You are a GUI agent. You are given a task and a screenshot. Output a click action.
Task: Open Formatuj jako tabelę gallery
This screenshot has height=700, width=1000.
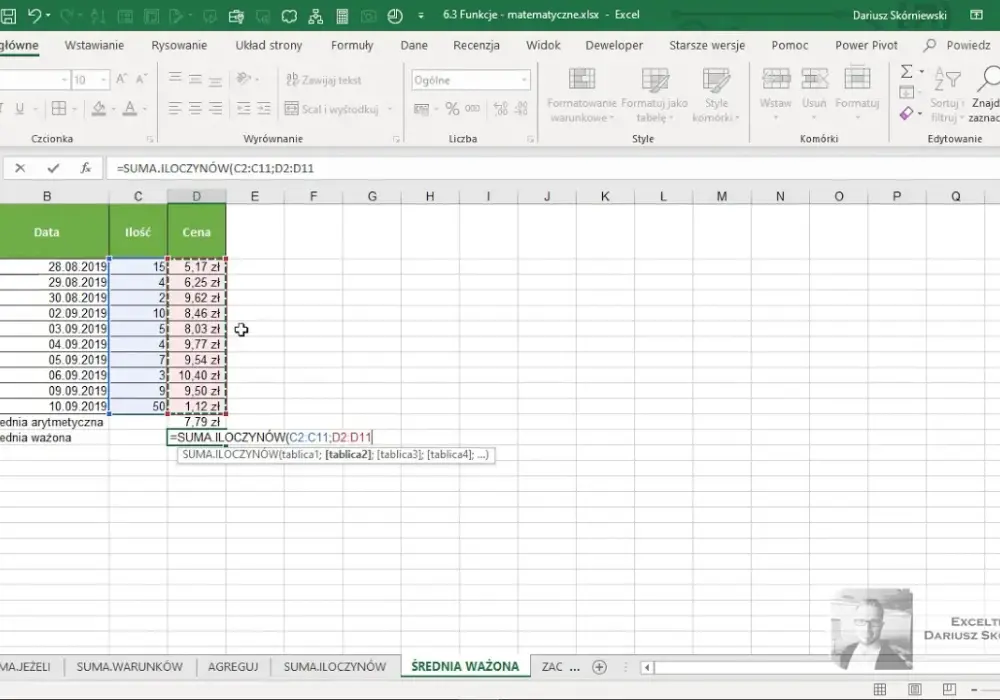point(654,95)
